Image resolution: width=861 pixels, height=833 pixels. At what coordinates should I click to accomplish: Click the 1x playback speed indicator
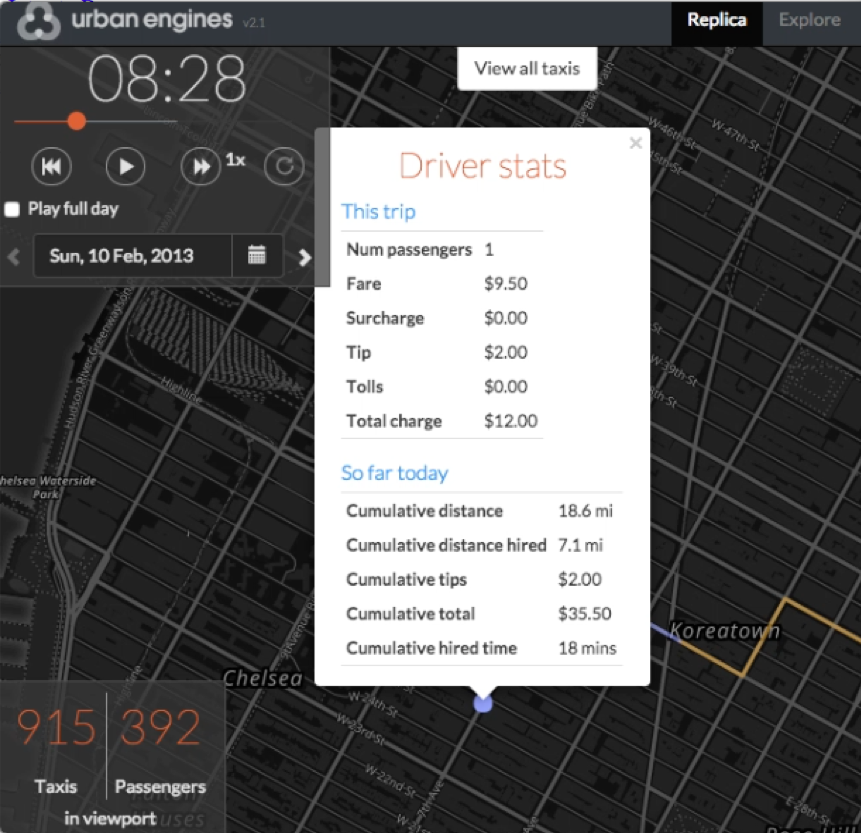click(x=235, y=160)
